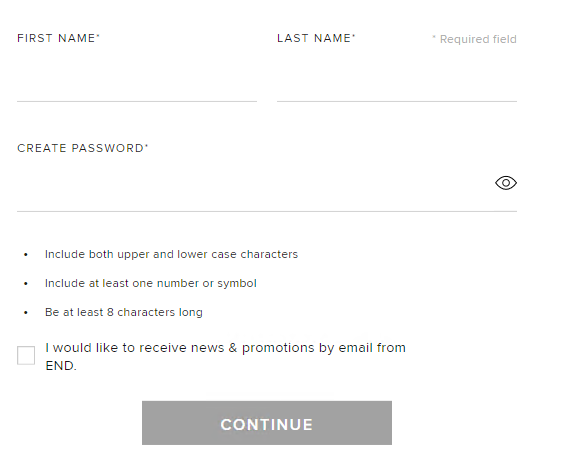Focus the First Name input field
This screenshot has width=563, height=455.
pos(137,82)
